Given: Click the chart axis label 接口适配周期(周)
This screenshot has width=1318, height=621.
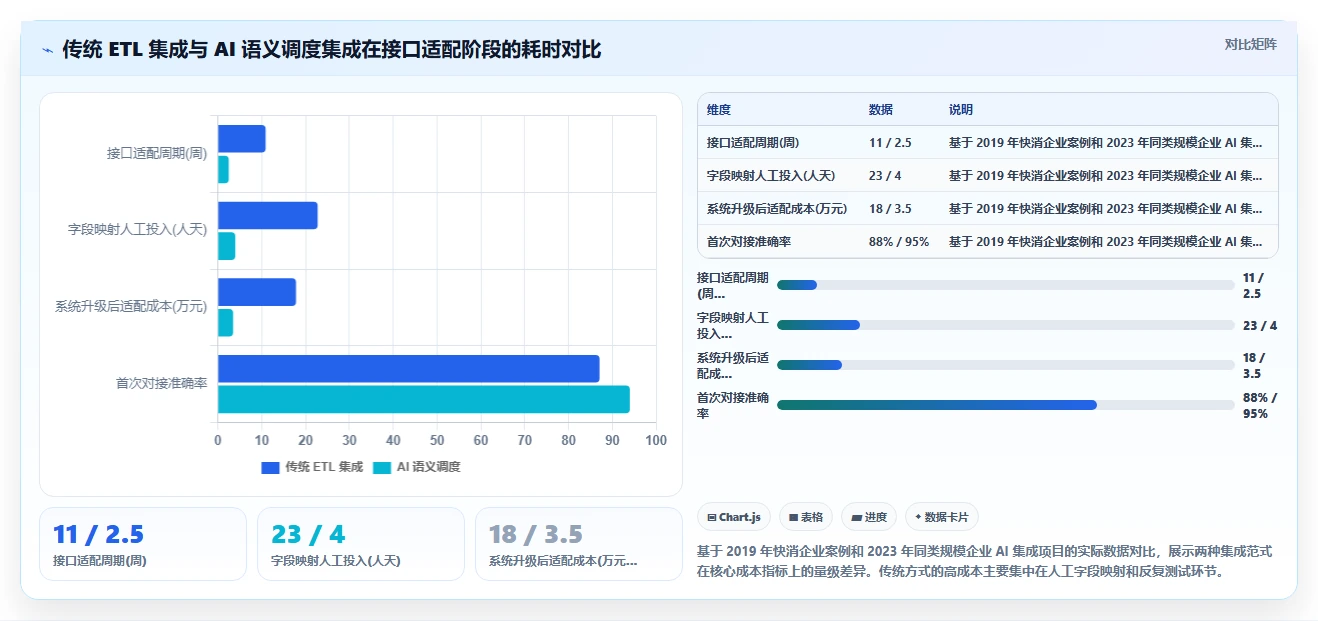Looking at the screenshot, I should (157, 153).
